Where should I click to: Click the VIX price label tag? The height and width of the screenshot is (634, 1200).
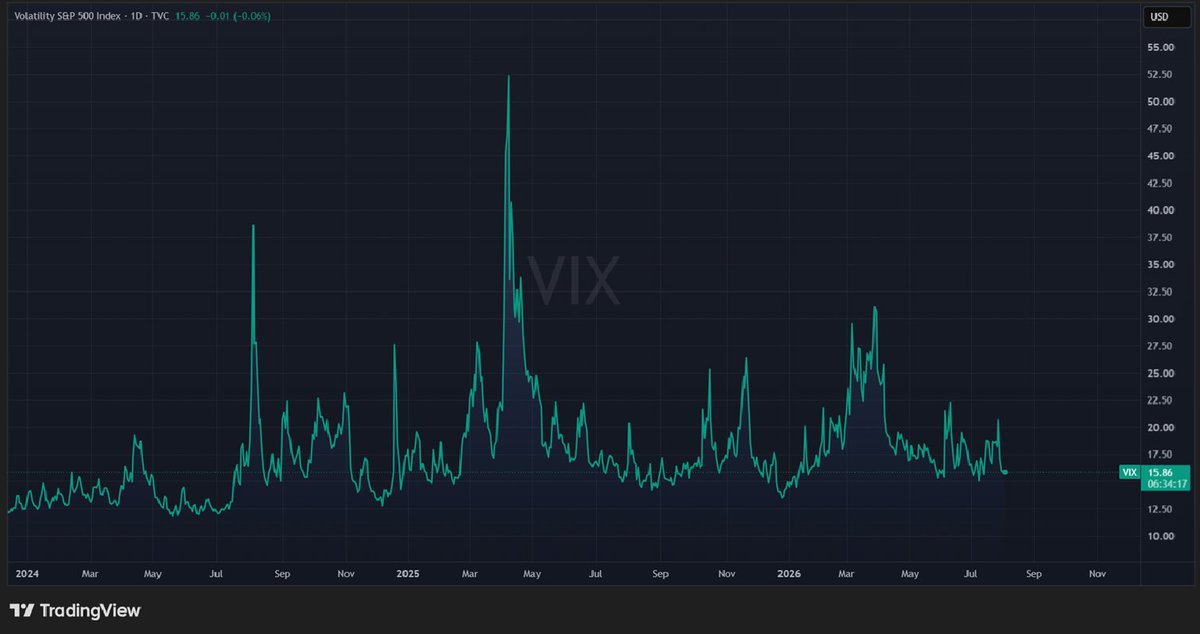point(1131,472)
